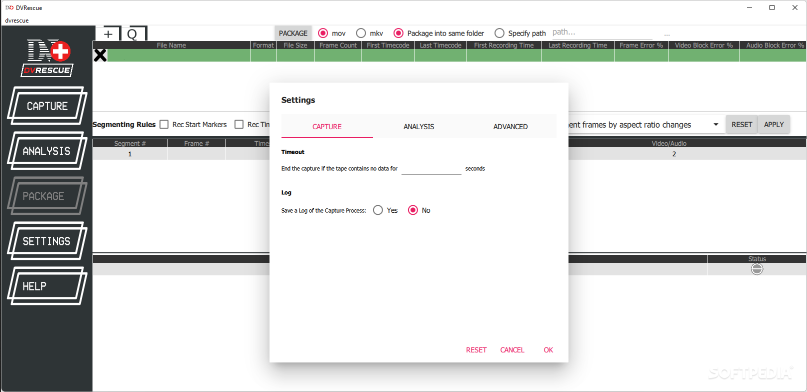807x392 pixels.
Task: Maximize the DVRescue window
Action: point(772,7)
